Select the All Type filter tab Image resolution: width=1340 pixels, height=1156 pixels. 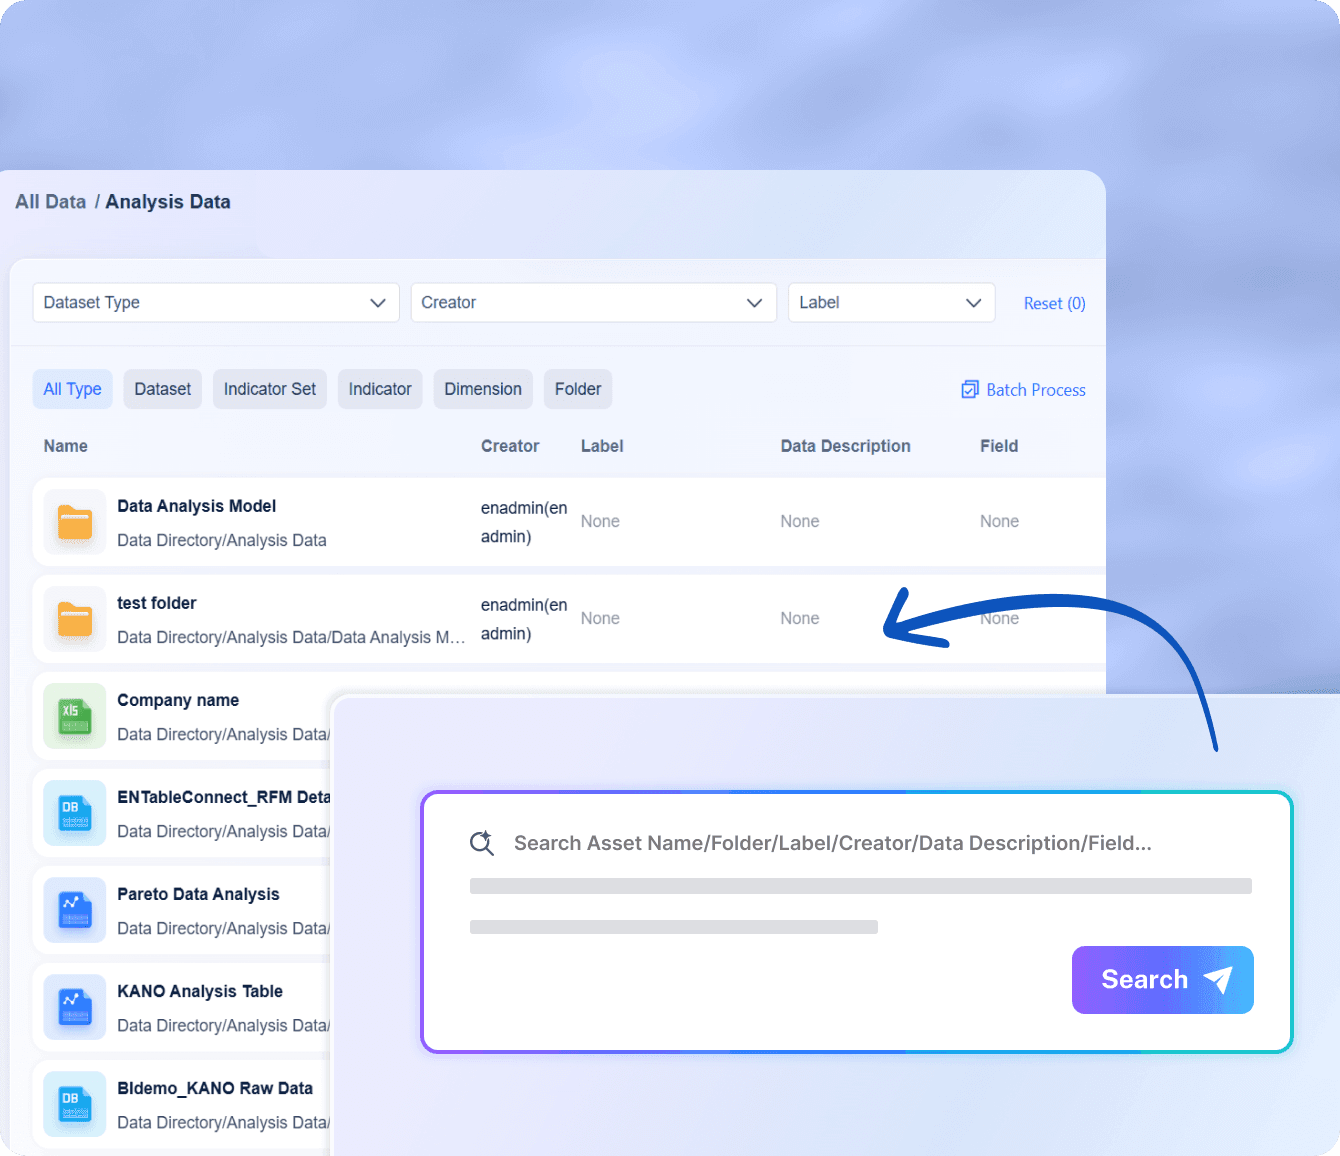72,389
